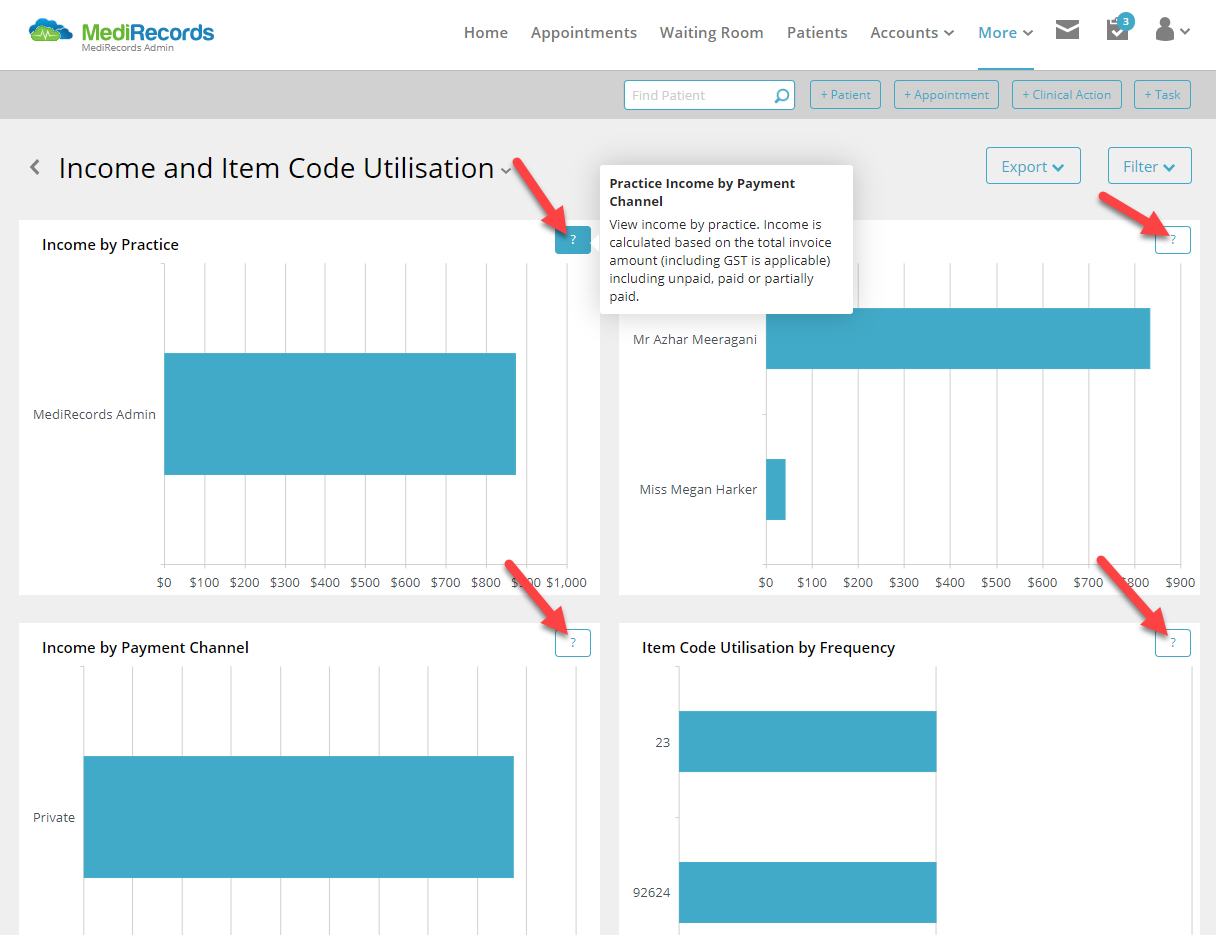Viewport: 1216px width, 935px height.
Task: Click the 'Miss Megan Harker' axis label
Action: pyautogui.click(x=698, y=489)
